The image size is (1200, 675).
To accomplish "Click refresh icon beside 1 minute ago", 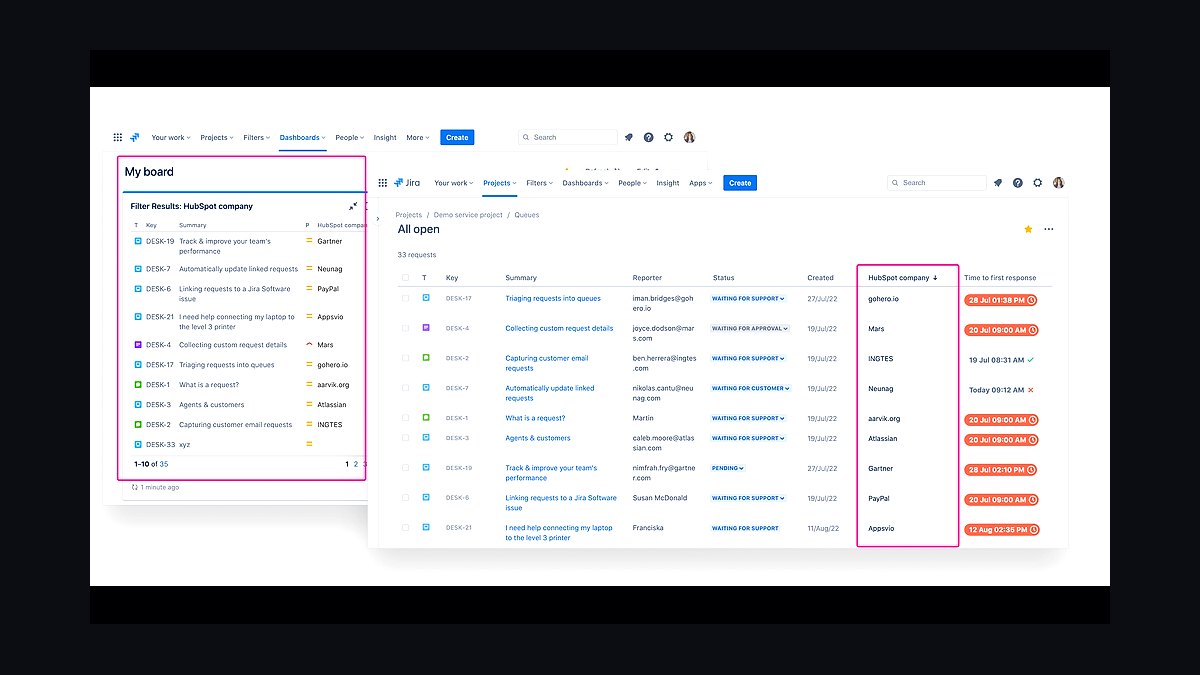I will click(135, 487).
